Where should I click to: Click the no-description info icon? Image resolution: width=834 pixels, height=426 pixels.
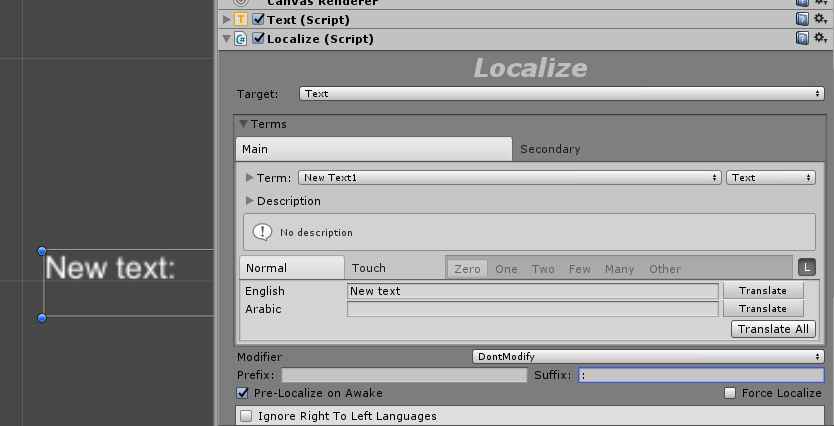262,232
